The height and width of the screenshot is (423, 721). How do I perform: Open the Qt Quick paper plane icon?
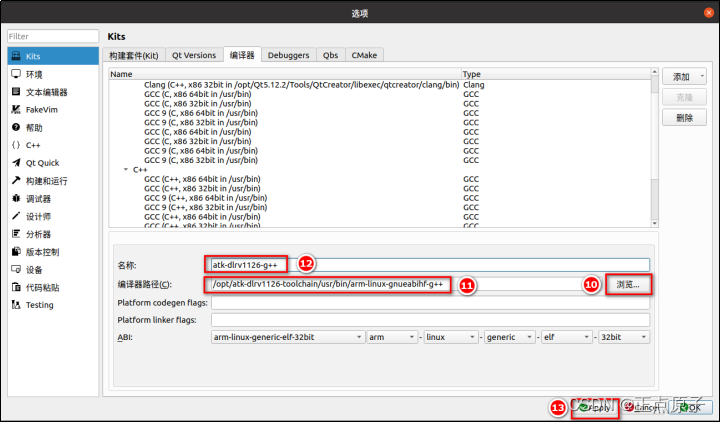17,163
